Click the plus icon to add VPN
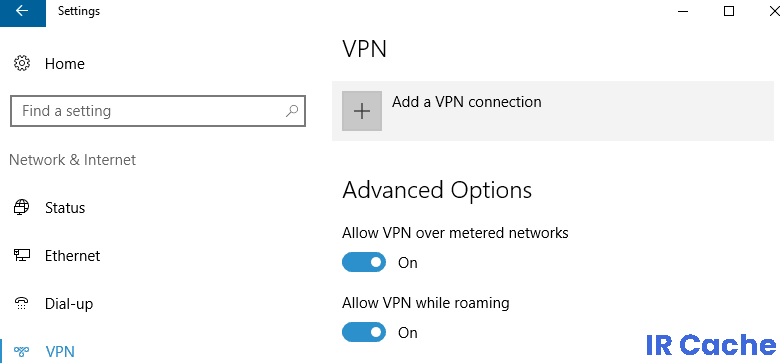Screen dimensions: 784x364 point(362,111)
